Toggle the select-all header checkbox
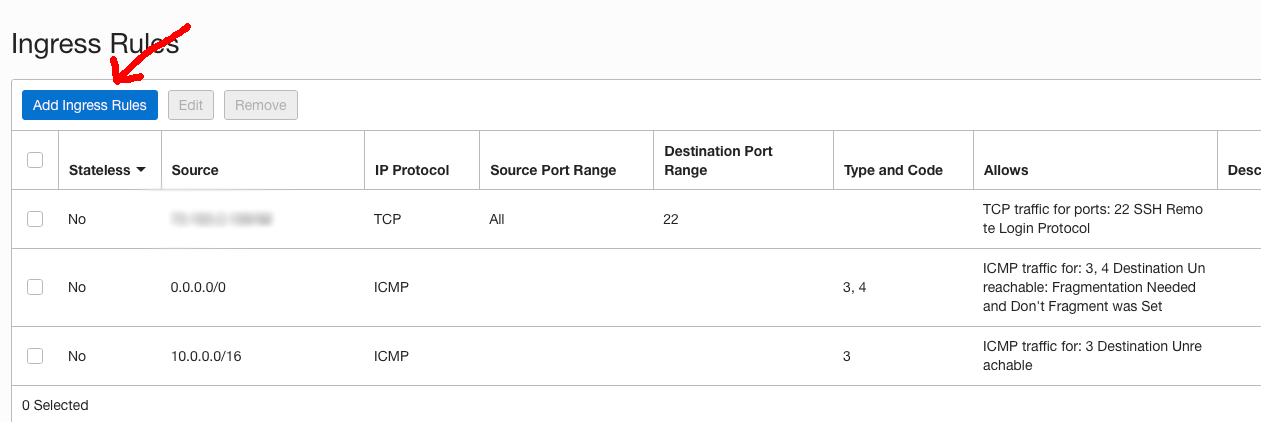 point(35,160)
